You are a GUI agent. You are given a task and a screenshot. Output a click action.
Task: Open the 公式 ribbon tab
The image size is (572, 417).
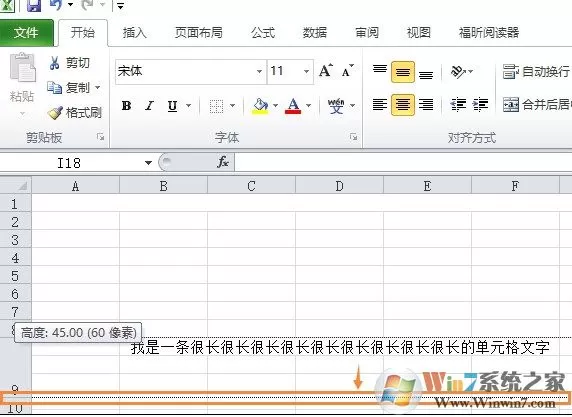click(263, 33)
